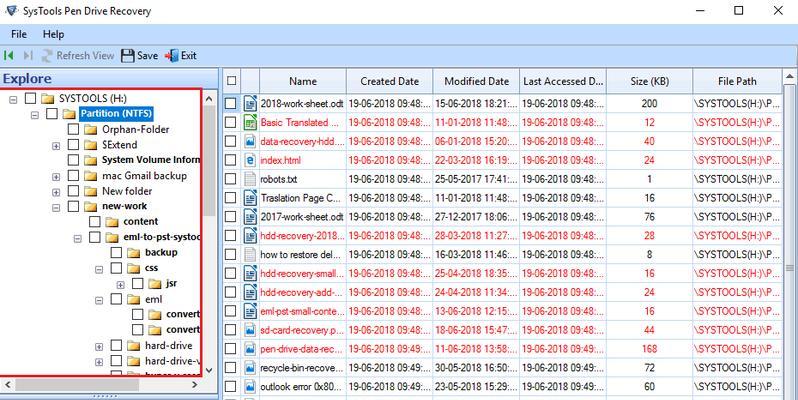798x400 pixels.
Task: Sort by the Name column header
Action: pyautogui.click(x=303, y=81)
